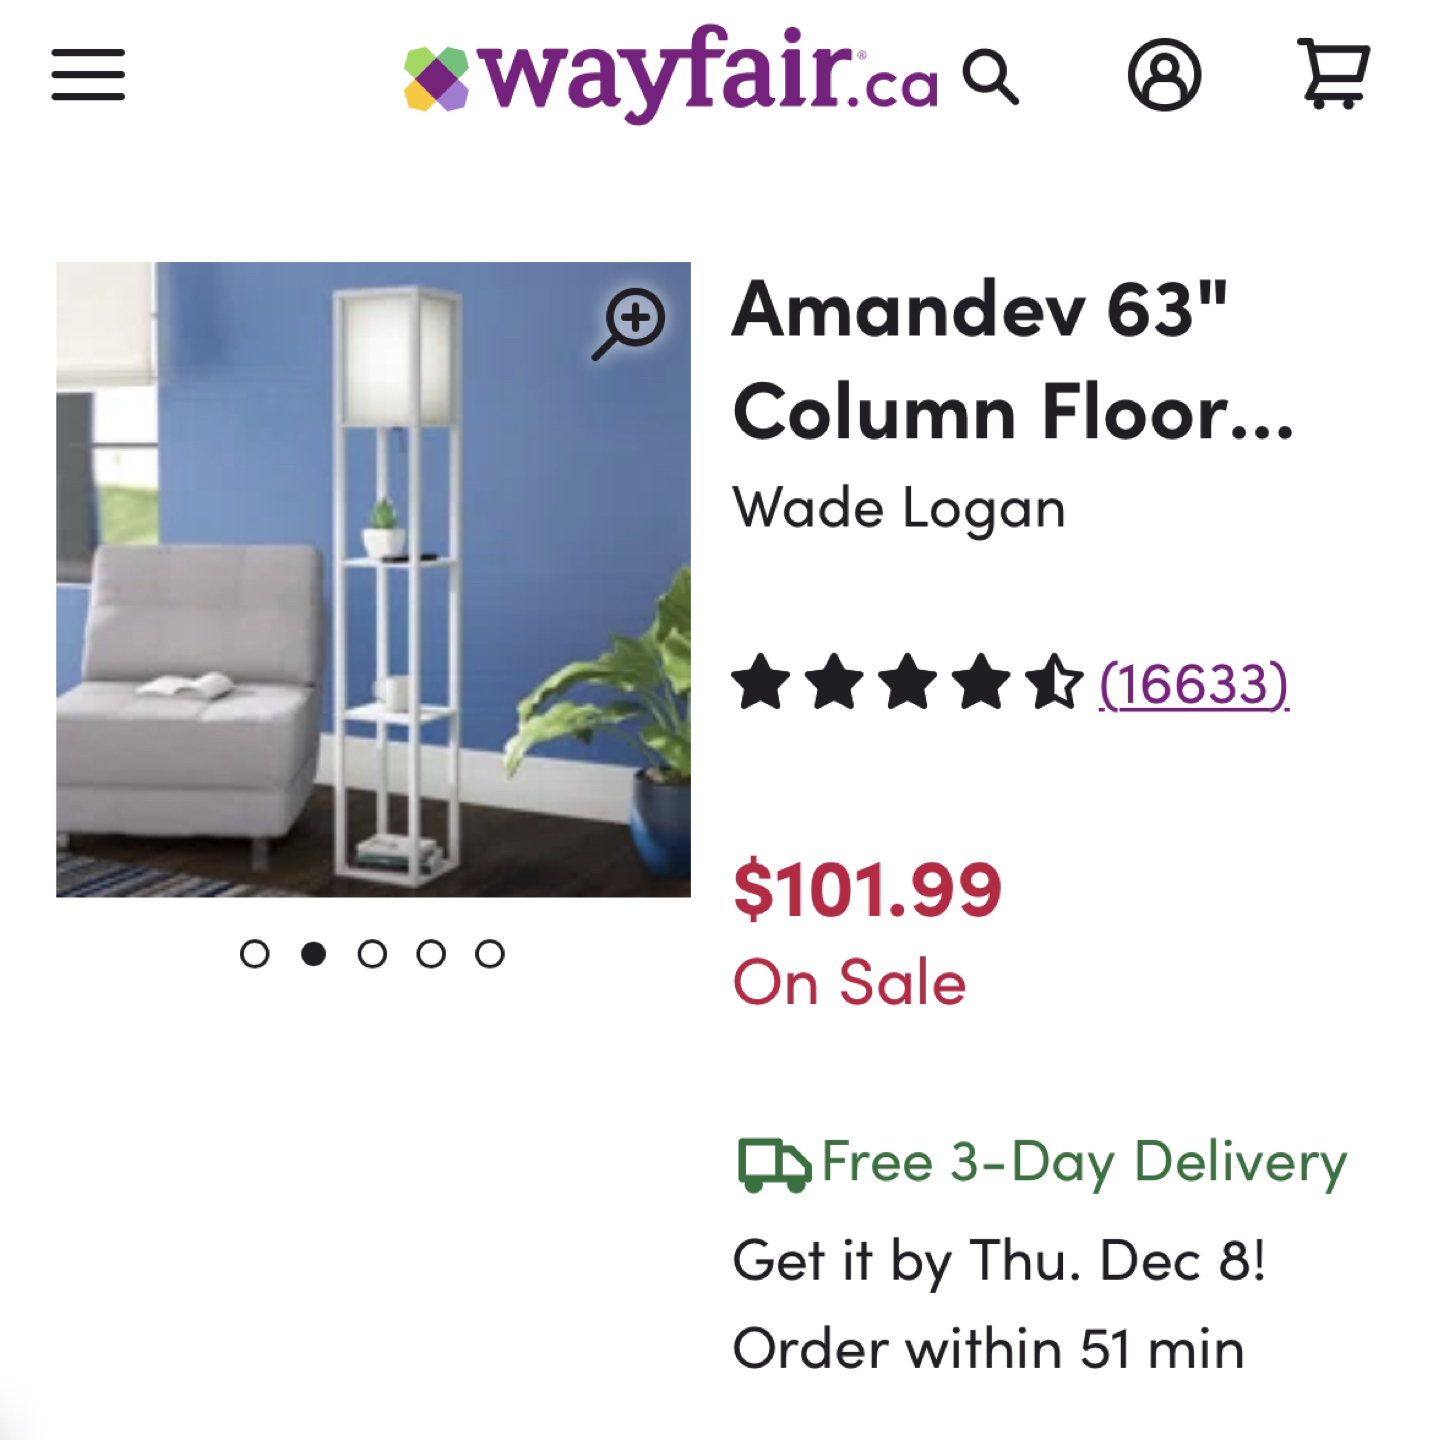The height and width of the screenshot is (1440, 1433).
Task: Click the Free 3-Day Delivery text
Action: [x=1085, y=1163]
